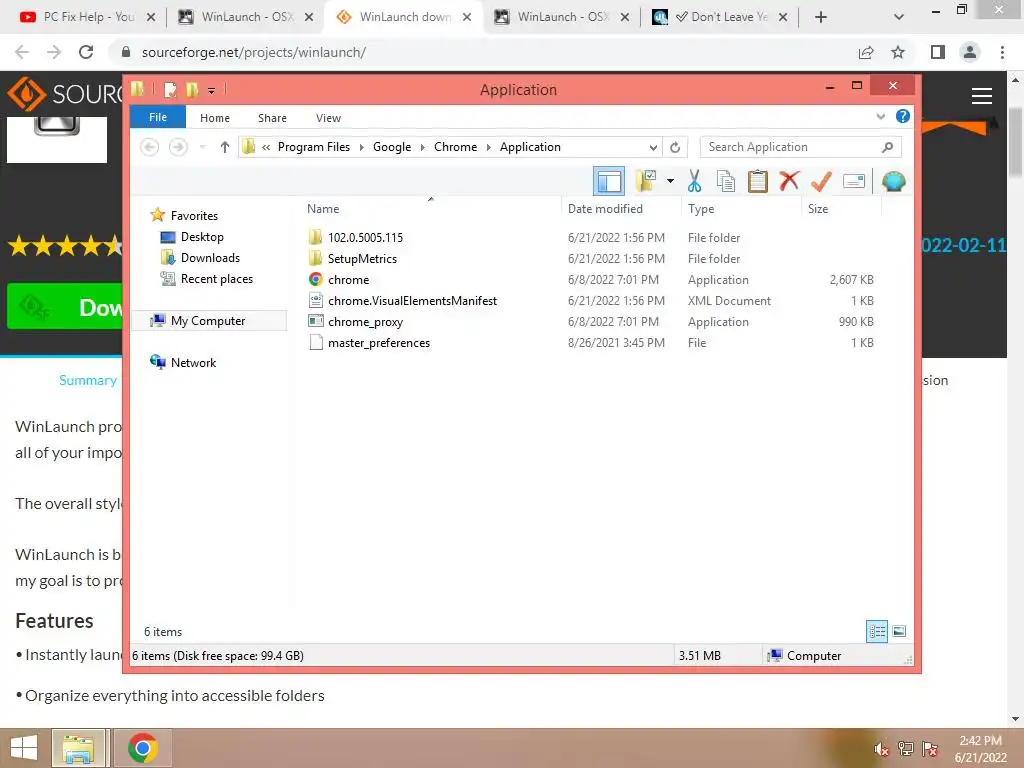The width and height of the screenshot is (1024, 768).
Task: Click Quick Access properties icon in title bar
Action: click(x=170, y=89)
